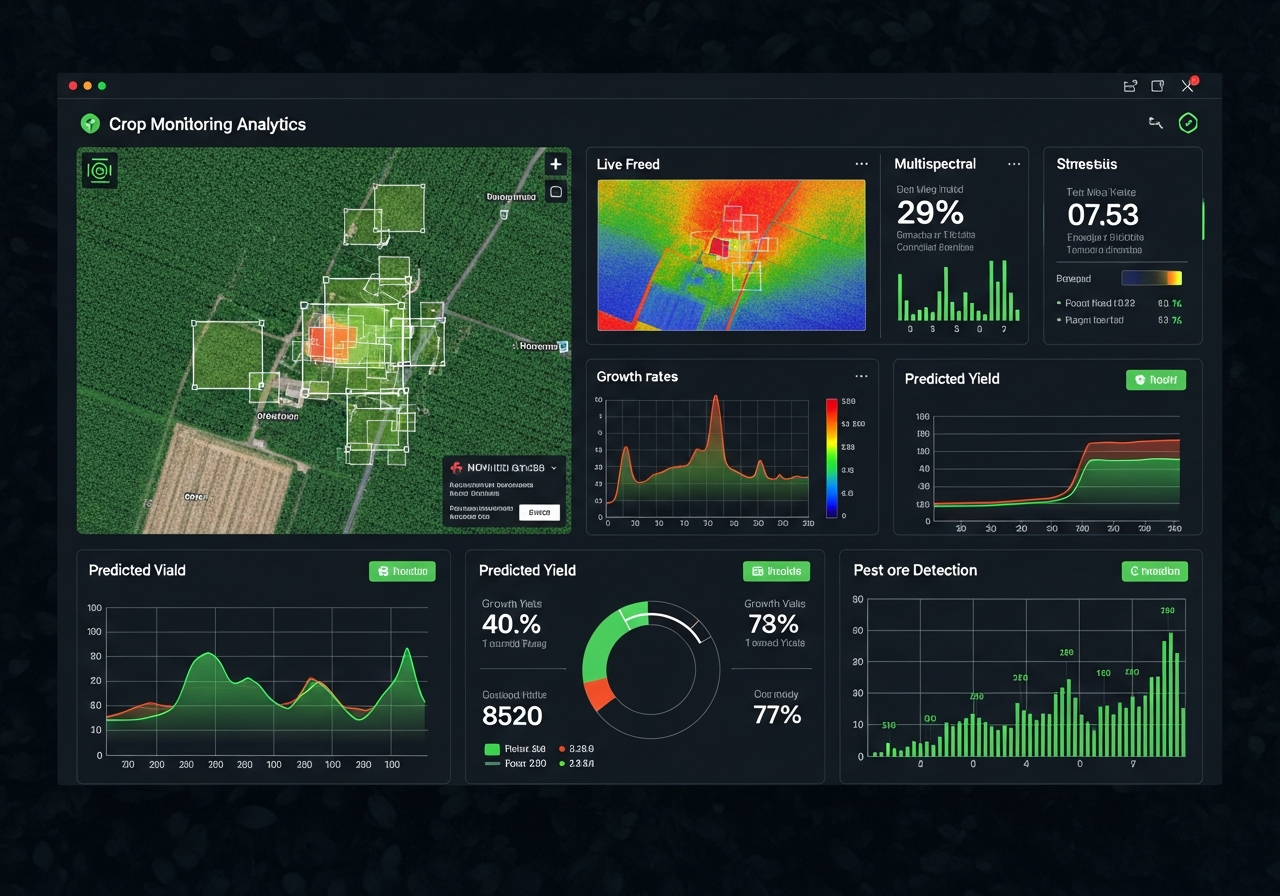Image resolution: width=1280 pixels, height=896 pixels.
Task: Click the Detection button on Pest Detection panel
Action: pos(1155,570)
